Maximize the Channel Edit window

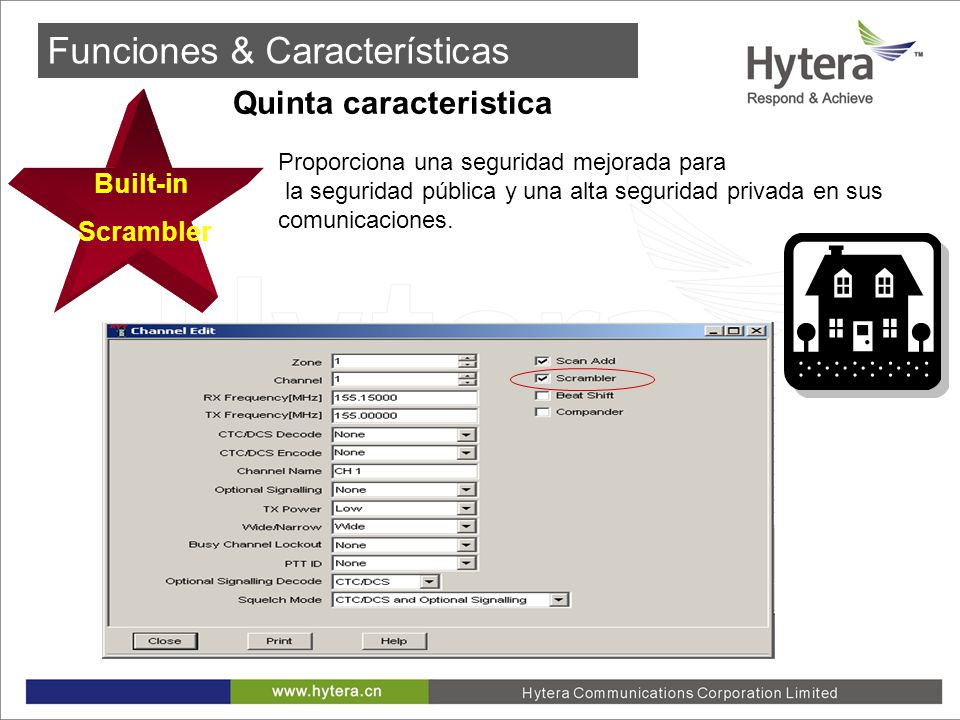pos(733,331)
